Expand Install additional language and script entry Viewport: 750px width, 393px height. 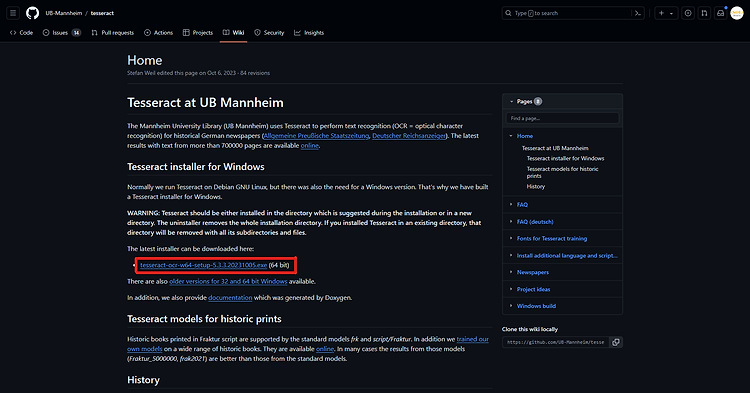(511, 255)
